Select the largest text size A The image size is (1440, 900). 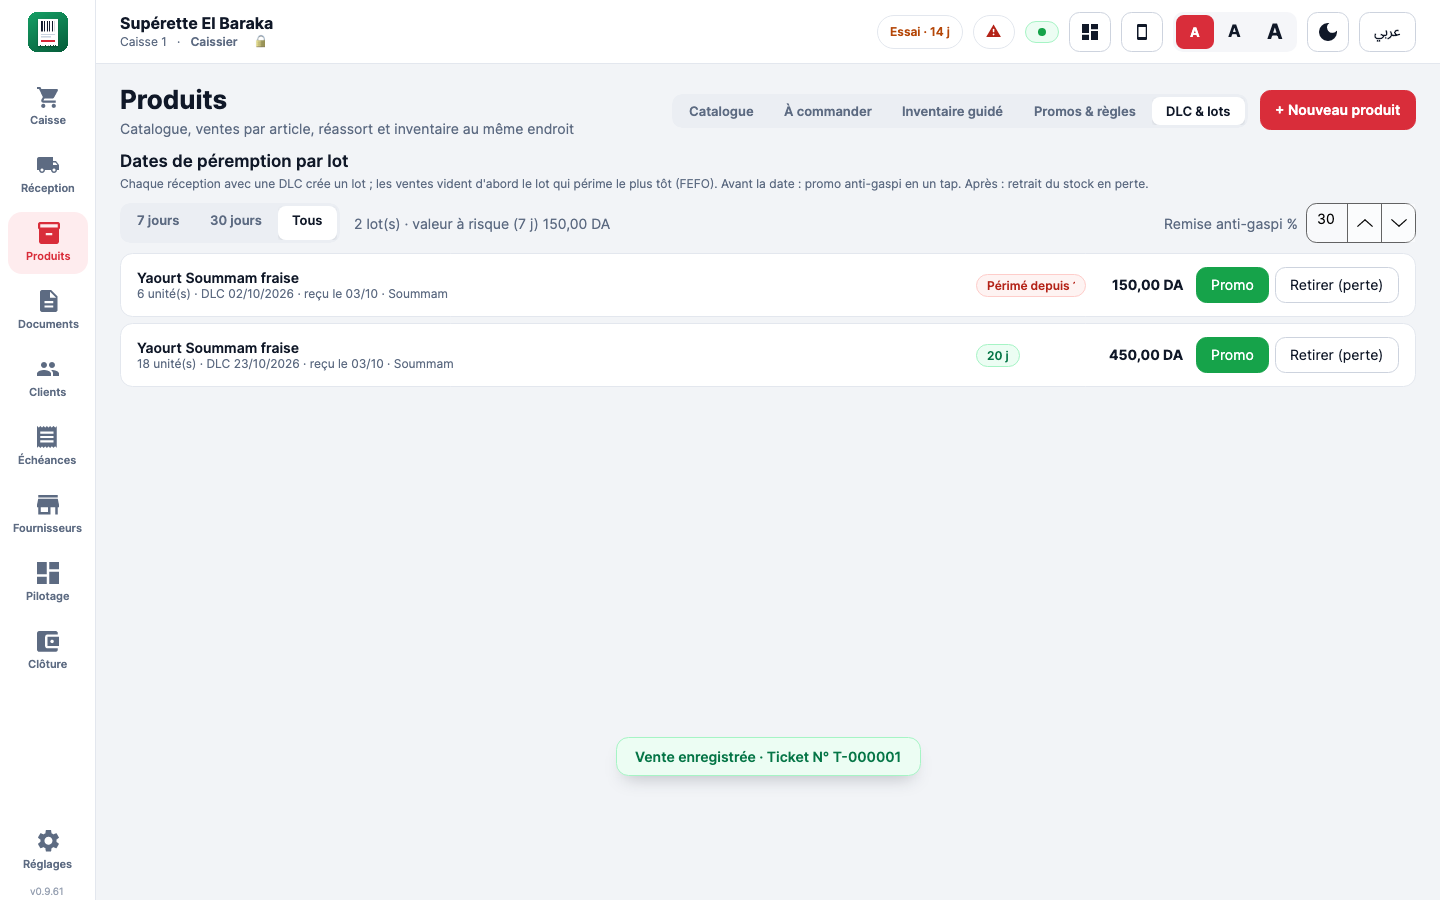(x=1274, y=32)
